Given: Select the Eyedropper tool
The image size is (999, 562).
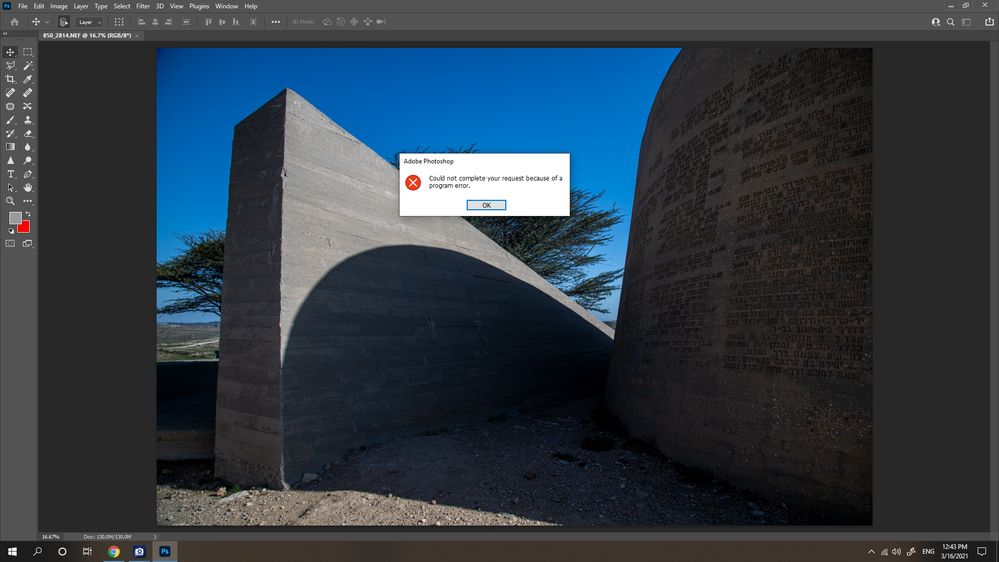Looking at the screenshot, I should (x=27, y=79).
